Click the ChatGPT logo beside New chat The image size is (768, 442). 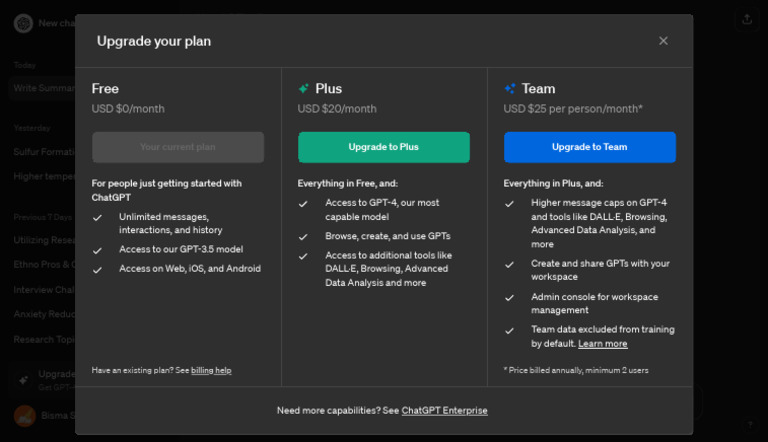click(22, 23)
